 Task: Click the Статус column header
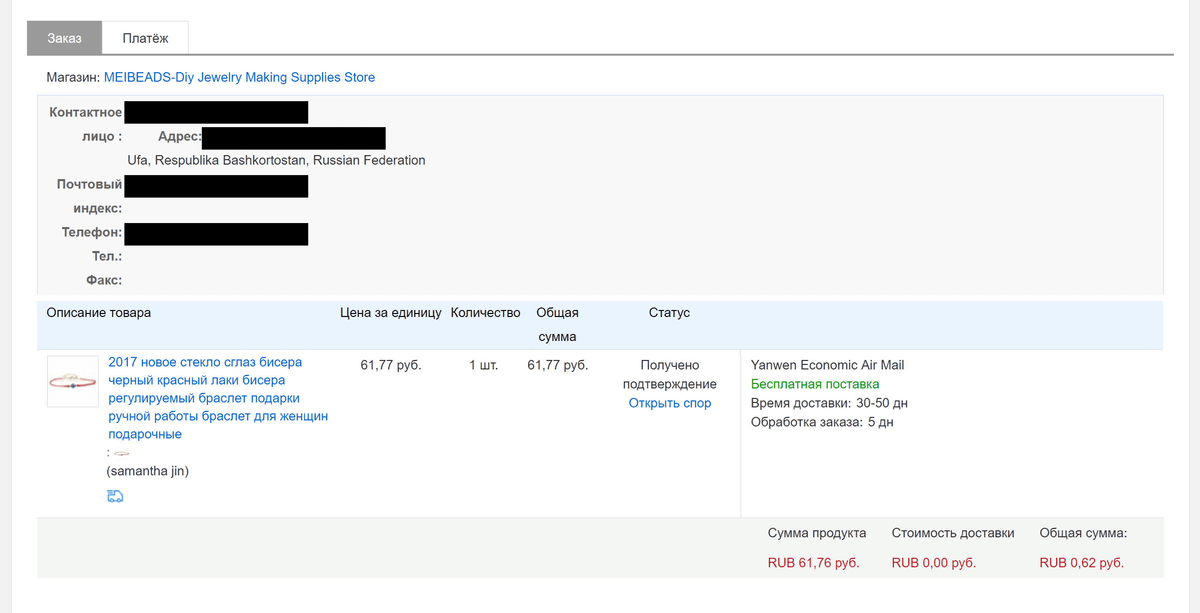669,313
